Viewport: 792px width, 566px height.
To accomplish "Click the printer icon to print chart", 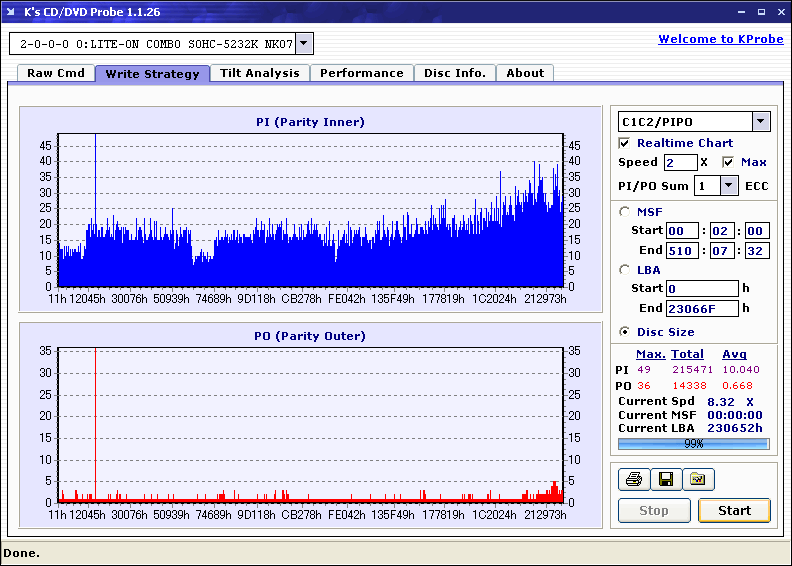I will coord(633,480).
